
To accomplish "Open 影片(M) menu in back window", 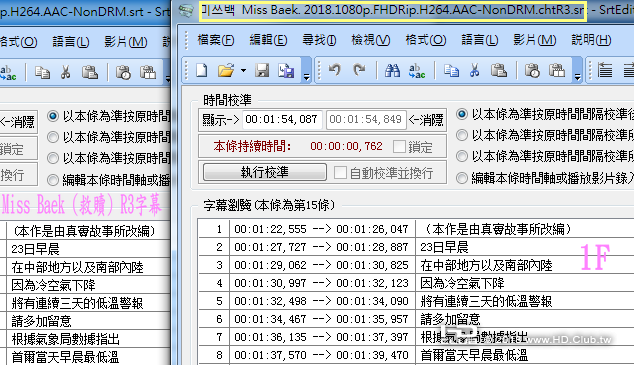I will (x=126, y=42).
